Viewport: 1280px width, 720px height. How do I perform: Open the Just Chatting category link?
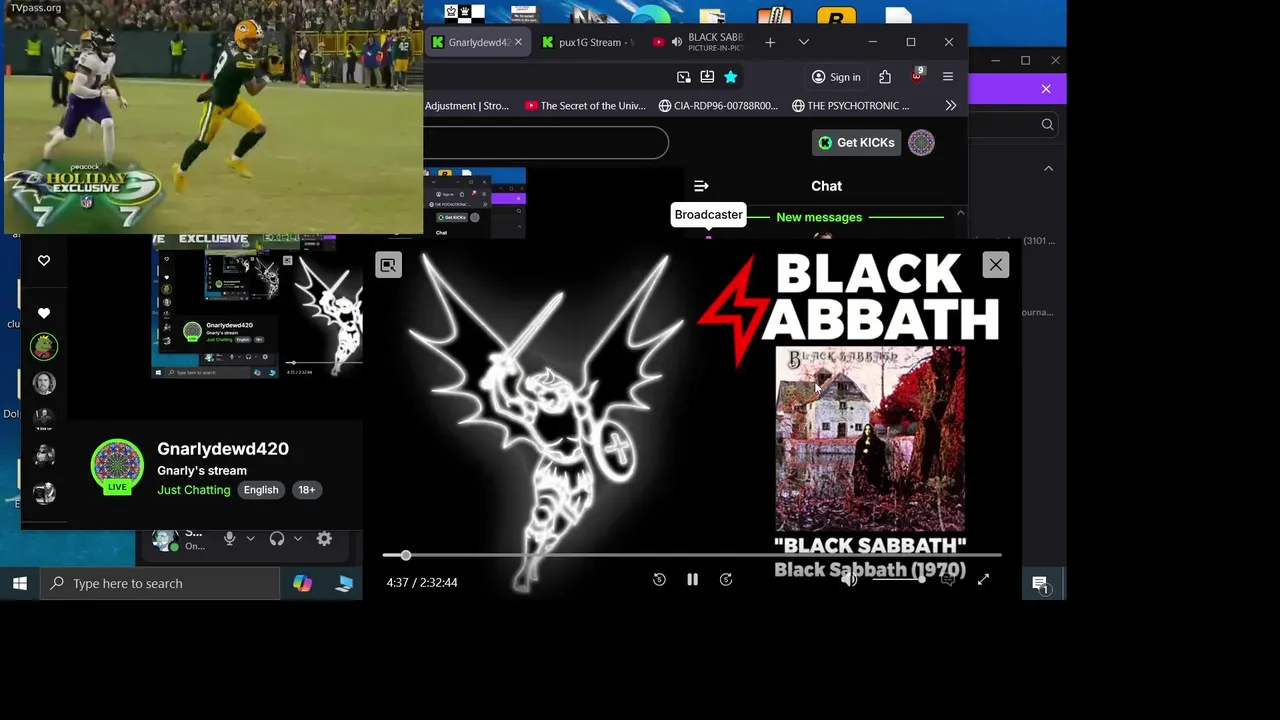(194, 490)
